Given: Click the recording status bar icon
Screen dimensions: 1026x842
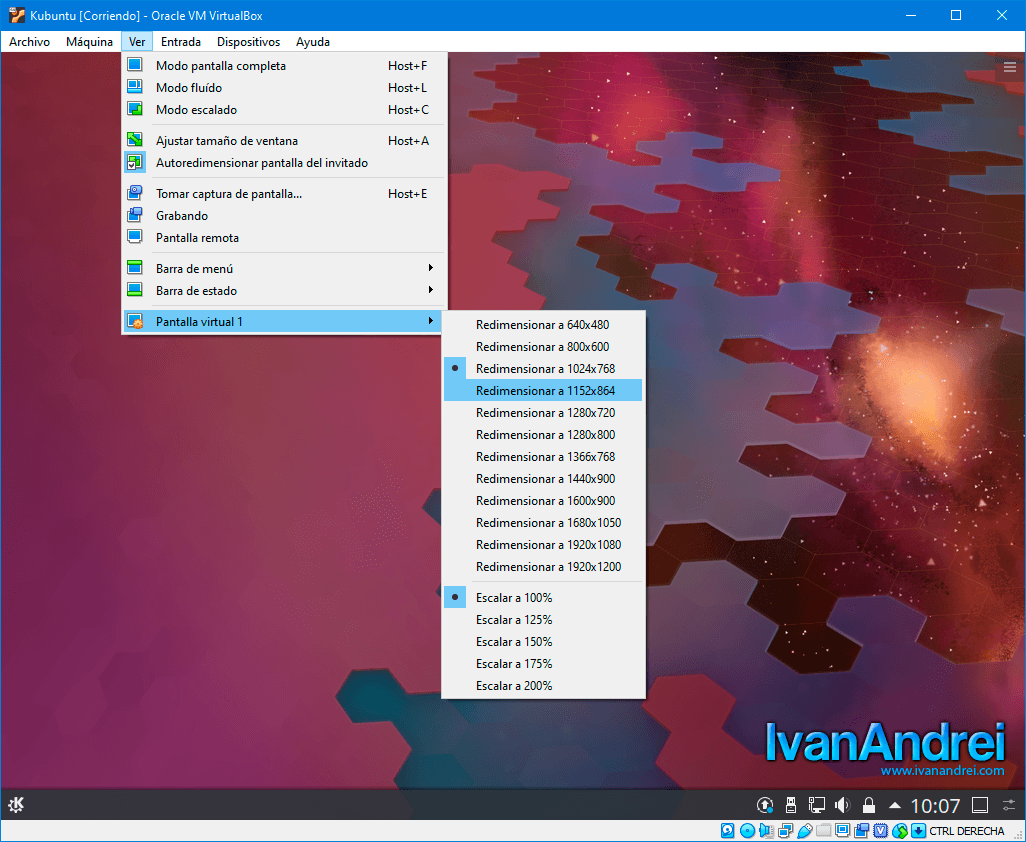Looking at the screenshot, I should pyautogui.click(x=862, y=831).
